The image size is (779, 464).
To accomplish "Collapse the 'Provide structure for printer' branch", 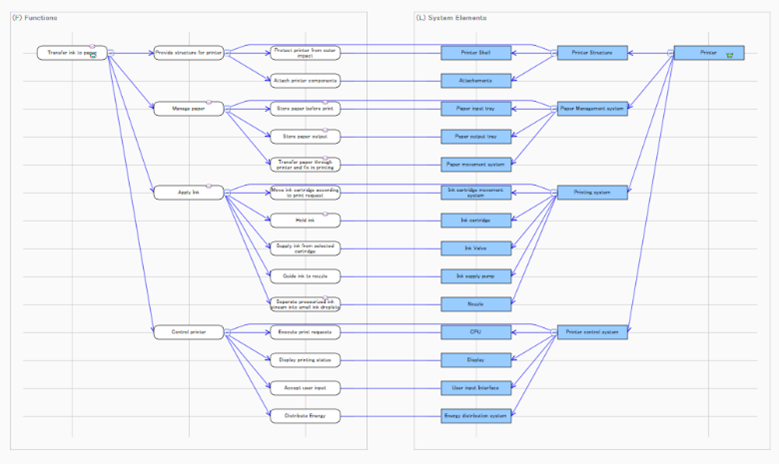I will 228,53.
